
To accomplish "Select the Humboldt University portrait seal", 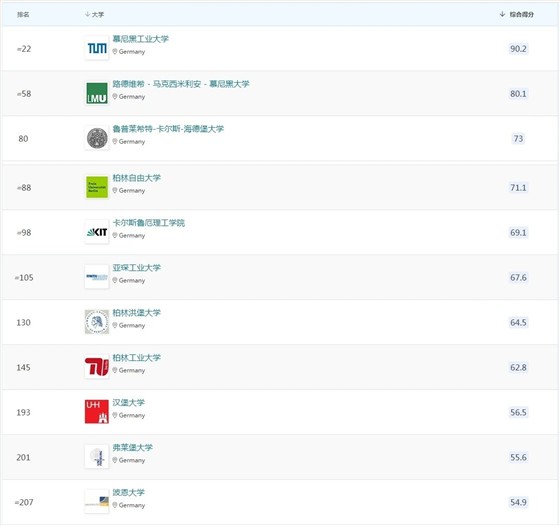I will click(97, 322).
